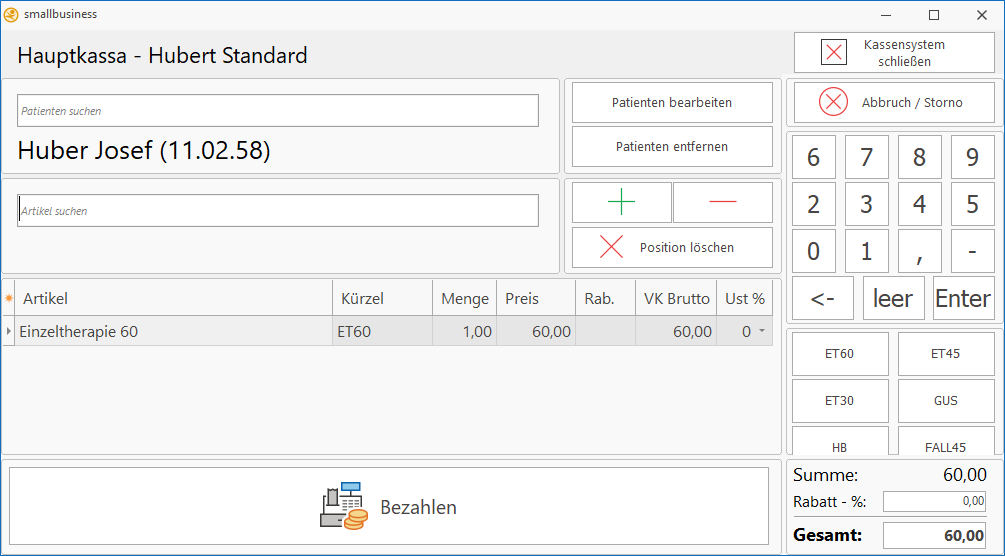Viewport: 1005px width, 556px height.
Task: Expand the Einzeltherapie 60 row indicator arrow
Action: click(x=9, y=331)
